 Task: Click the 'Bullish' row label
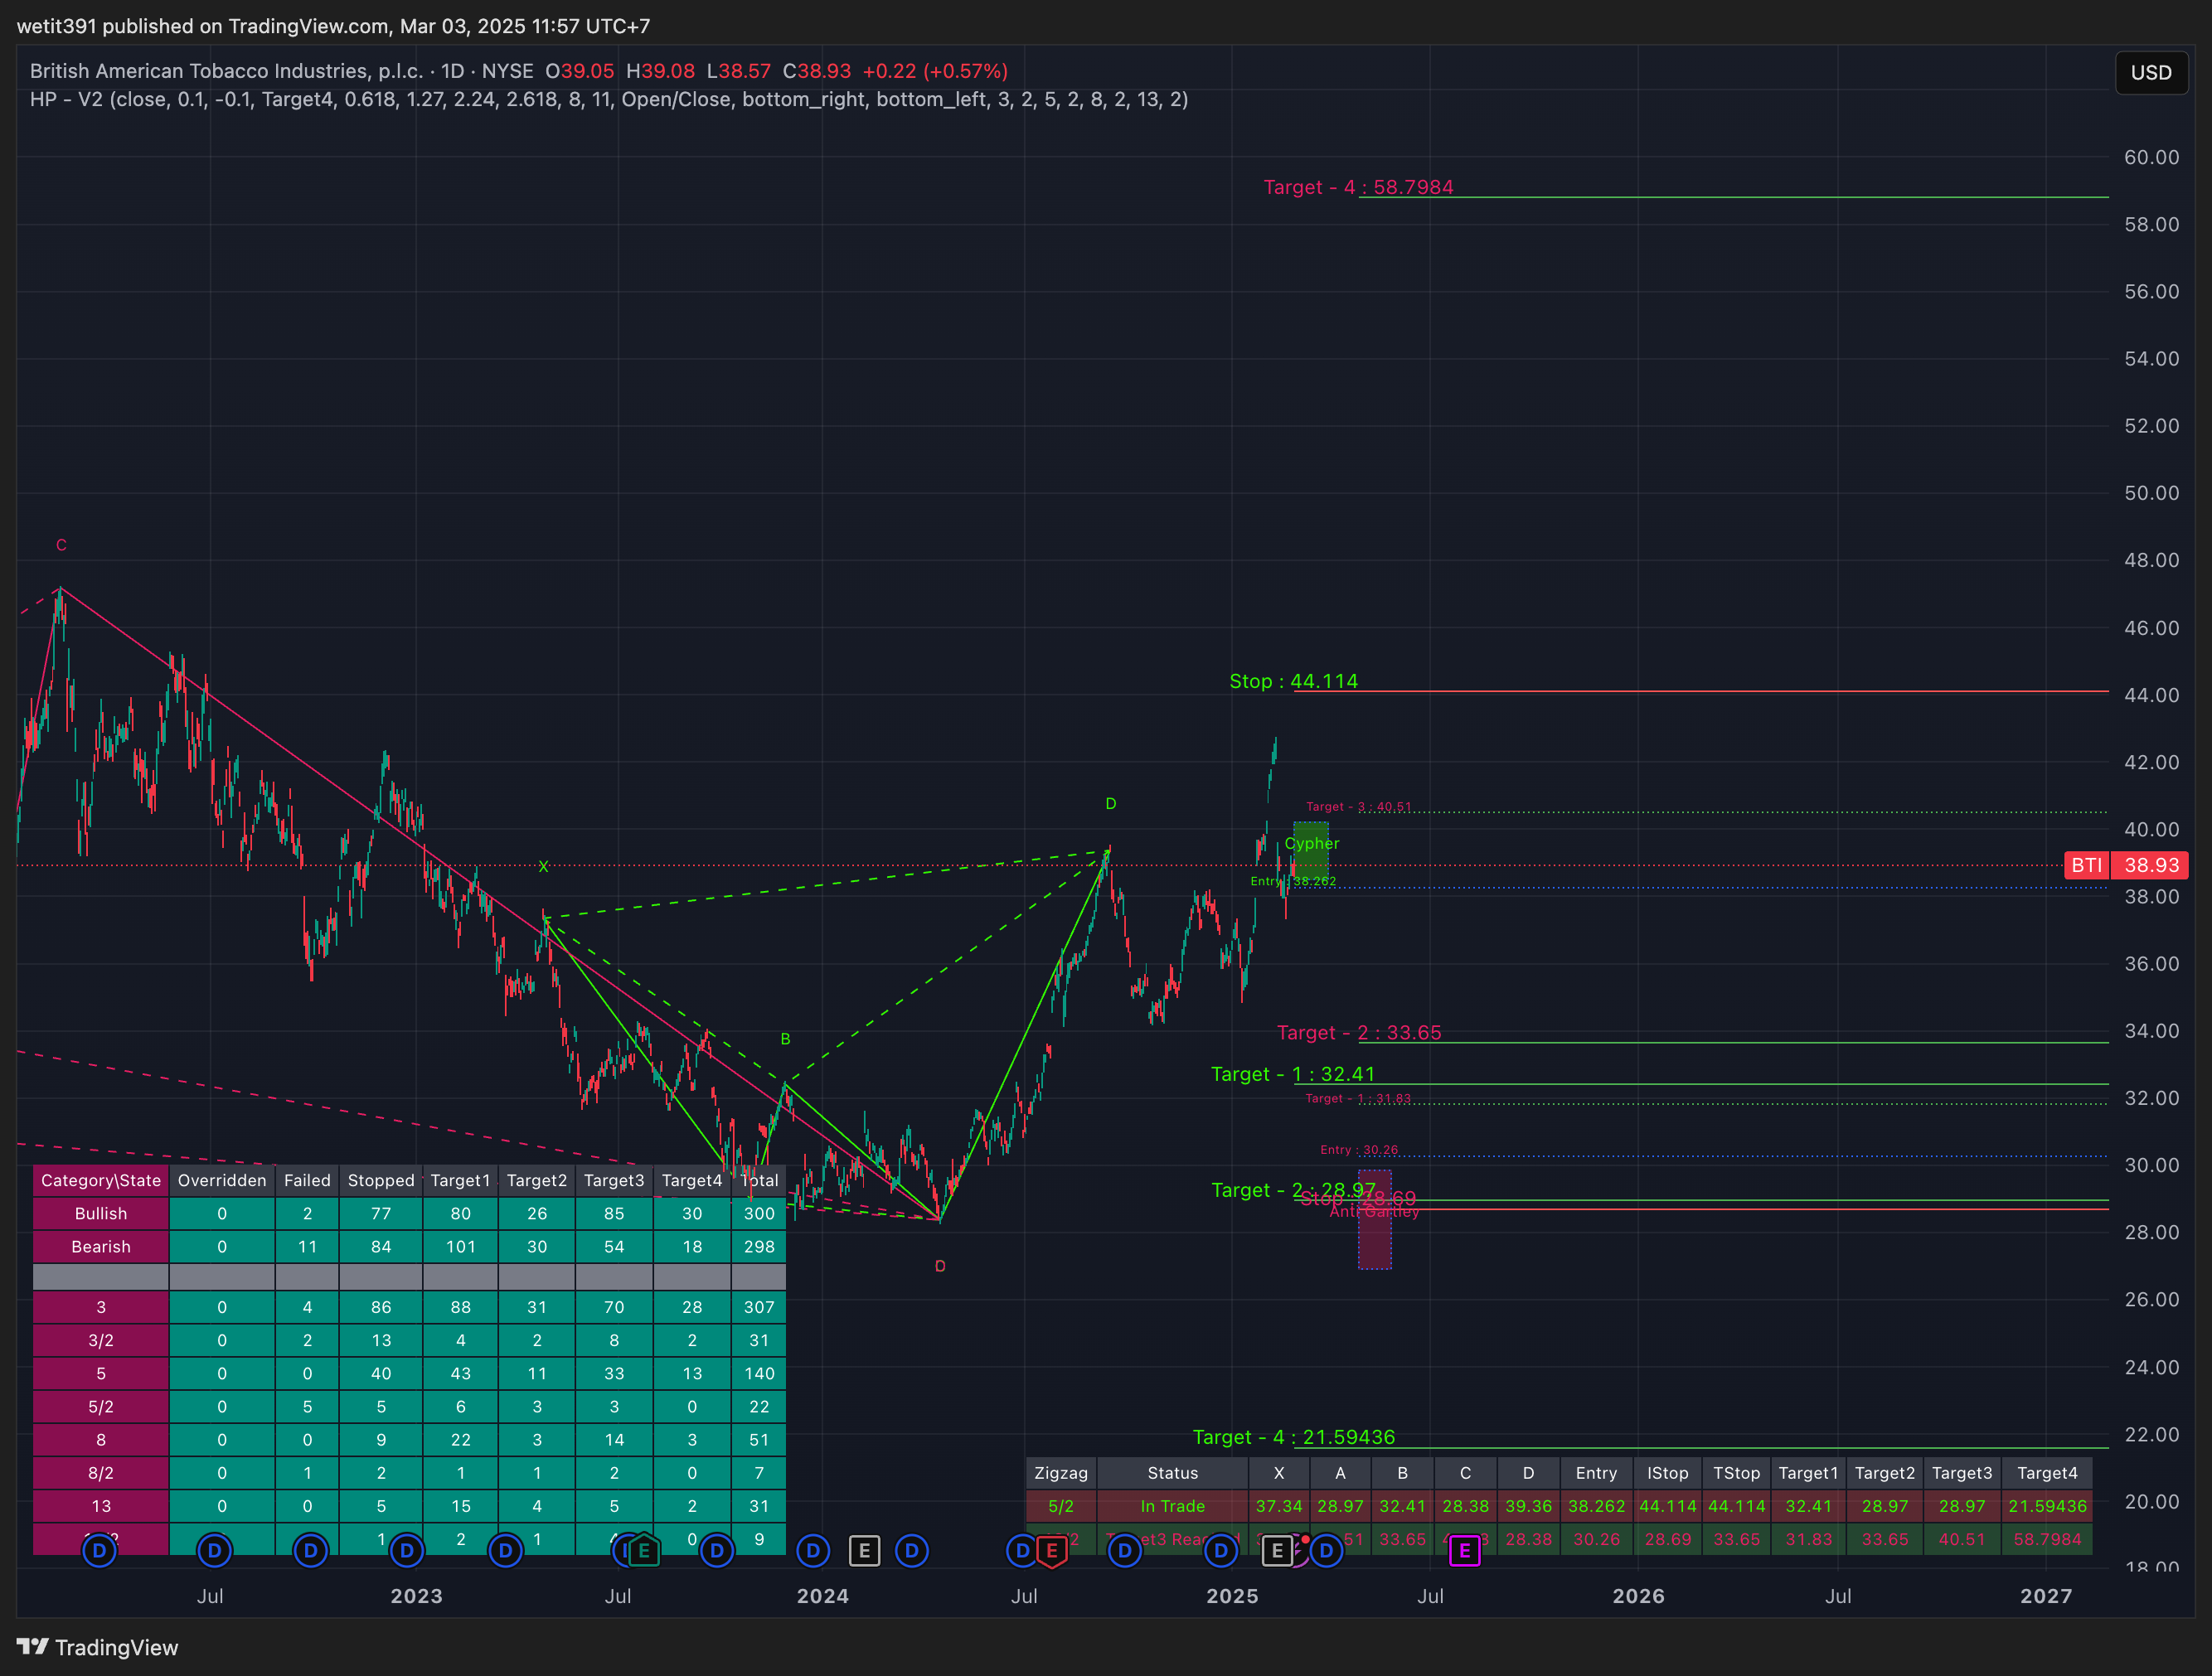coord(101,1213)
